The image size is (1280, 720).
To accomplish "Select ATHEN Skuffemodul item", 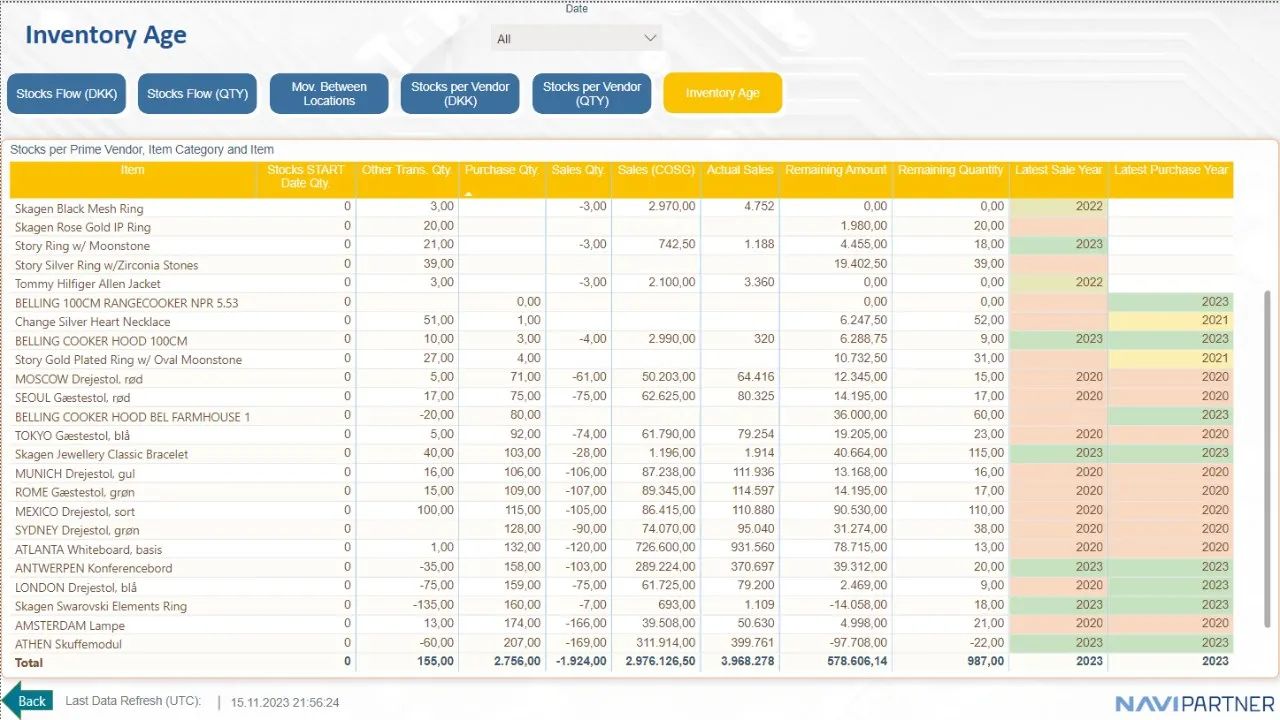I will pos(69,644).
